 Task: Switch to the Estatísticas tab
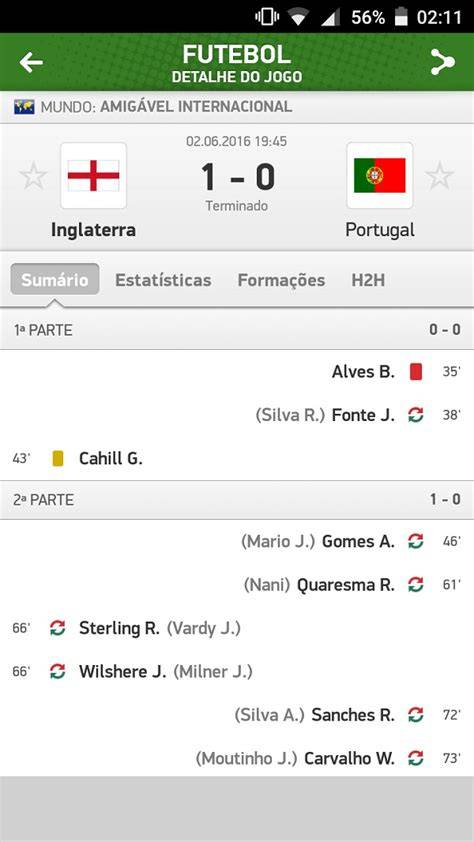[x=163, y=280]
